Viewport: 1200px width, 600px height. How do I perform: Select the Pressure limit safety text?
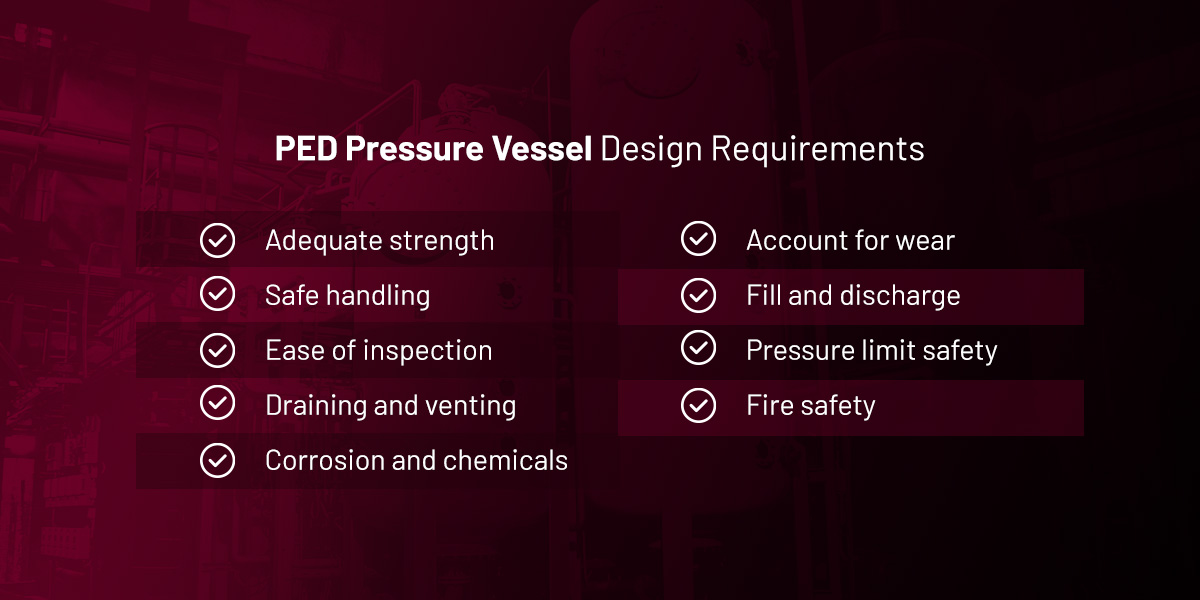click(x=871, y=351)
